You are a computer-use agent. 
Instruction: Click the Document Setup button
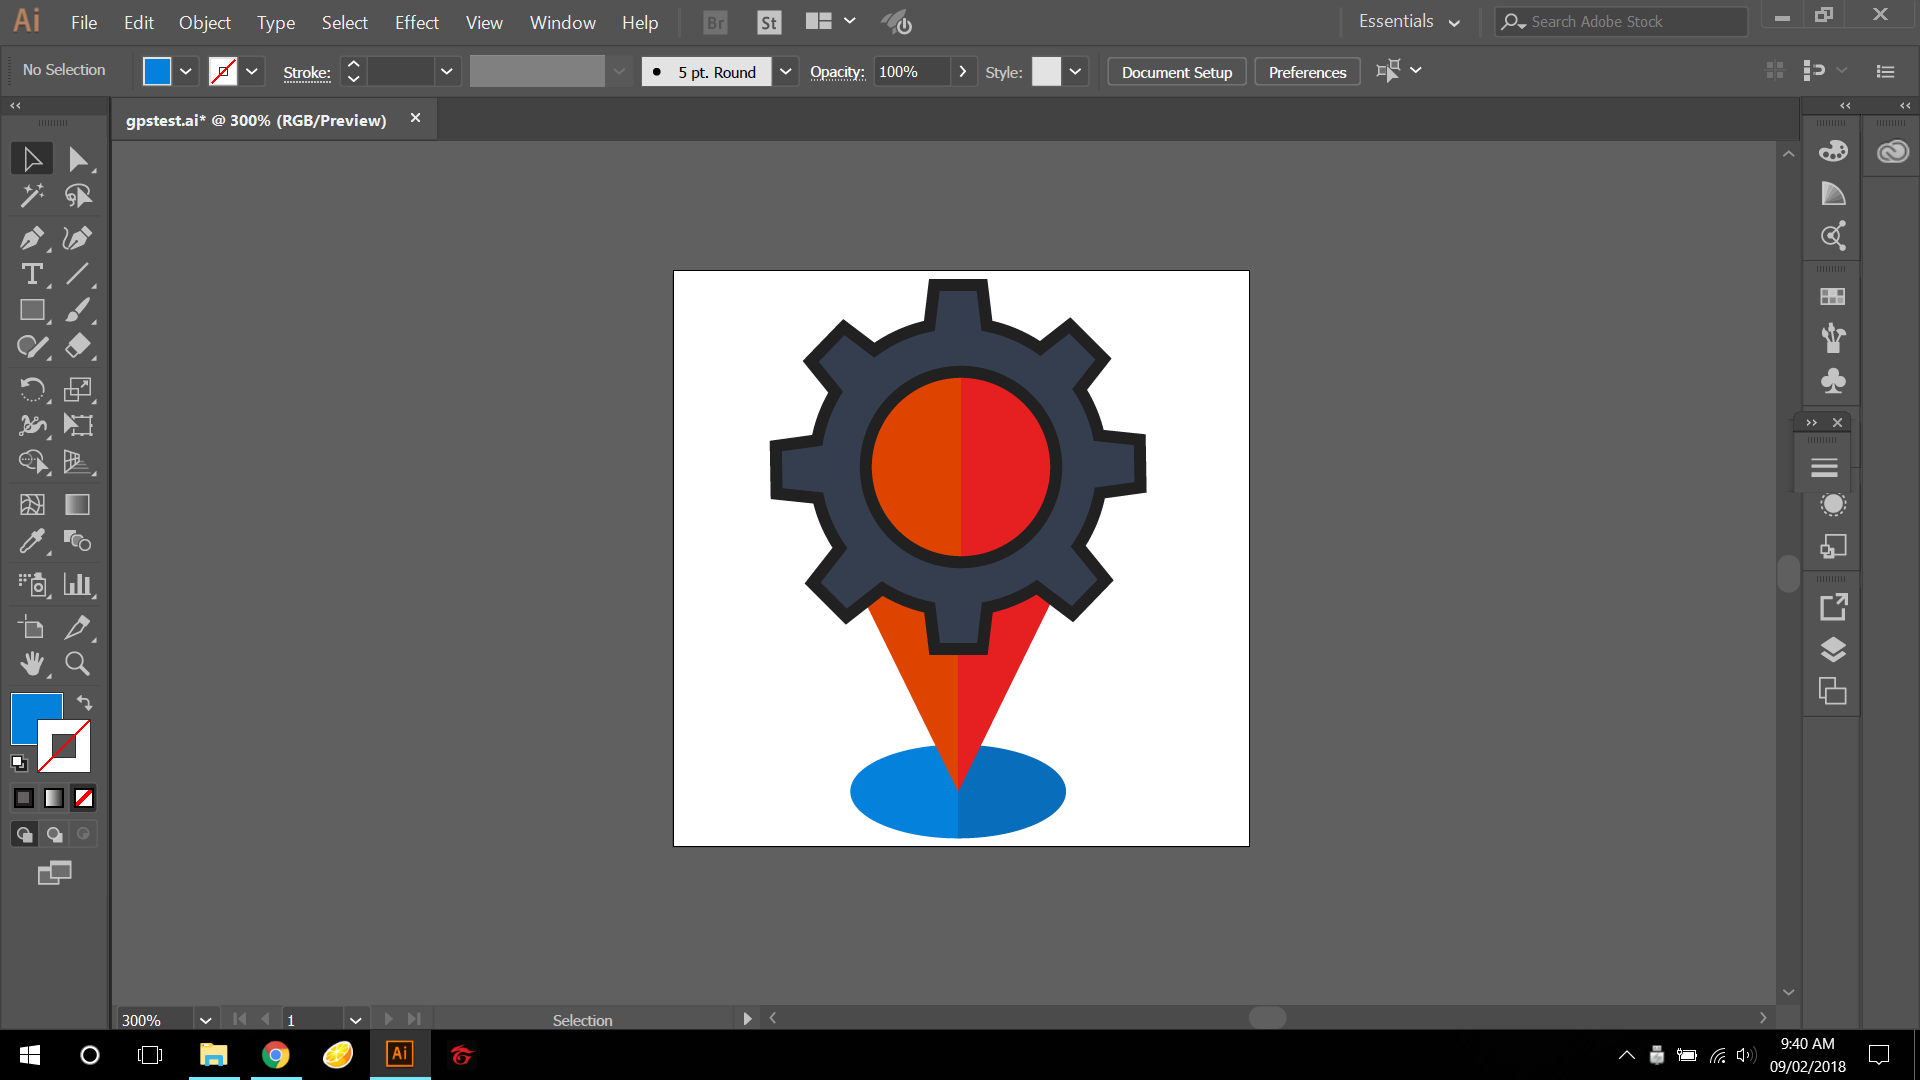(x=1176, y=71)
